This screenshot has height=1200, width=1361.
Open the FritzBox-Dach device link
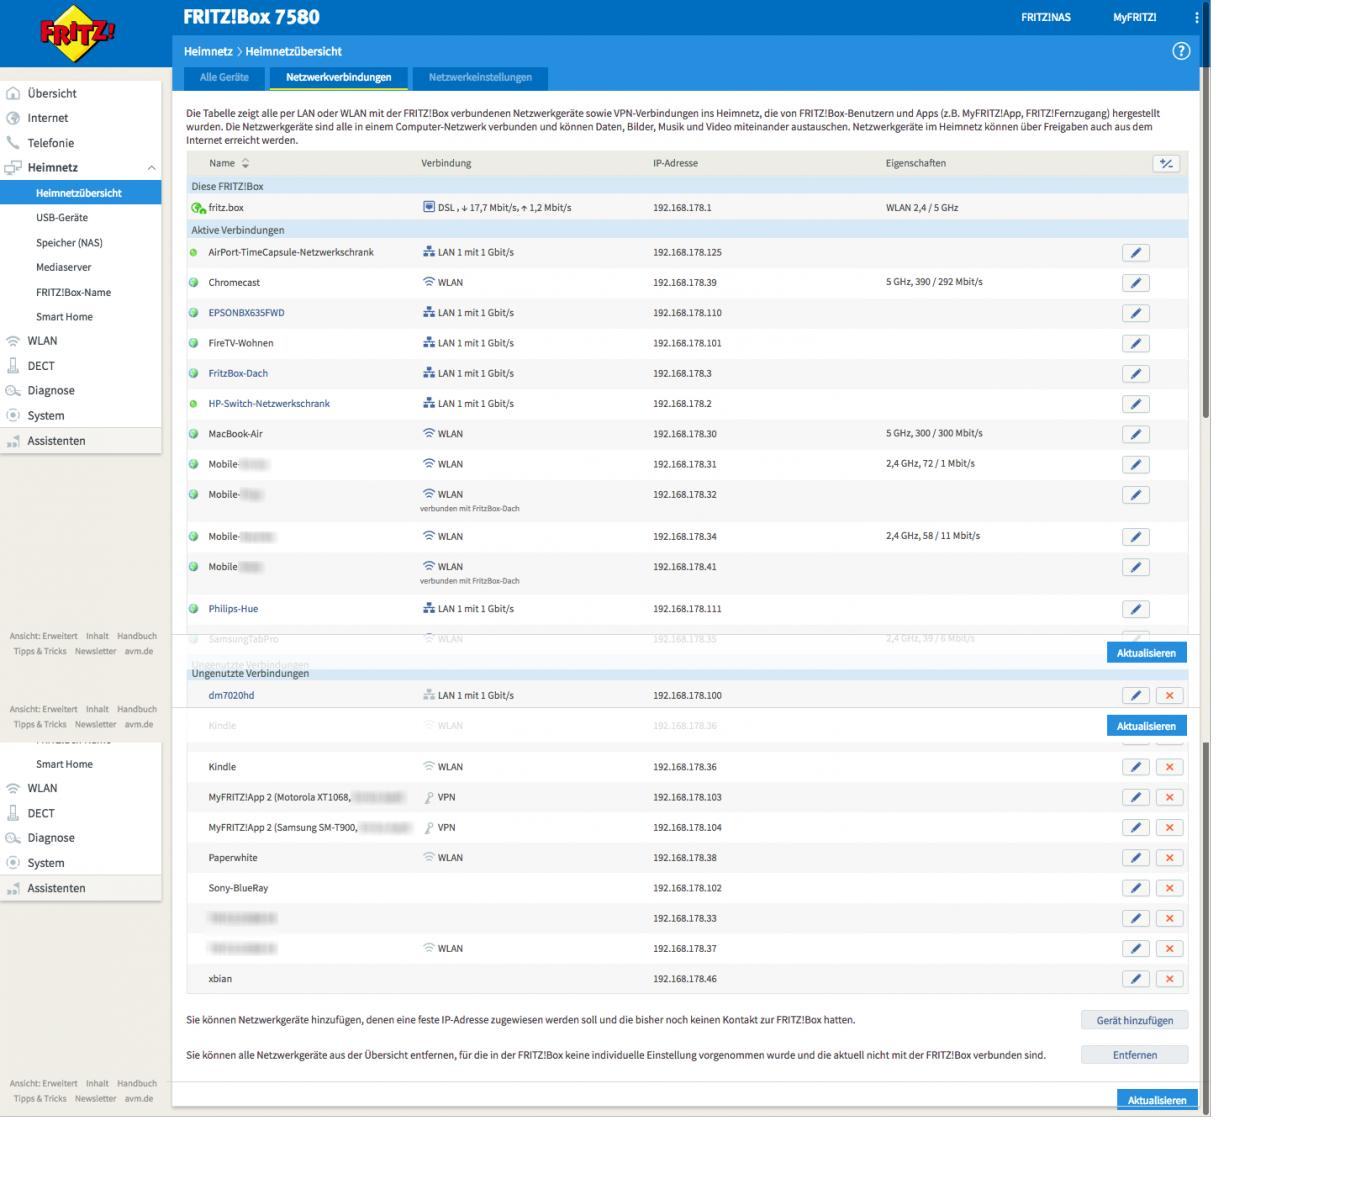[x=238, y=373]
